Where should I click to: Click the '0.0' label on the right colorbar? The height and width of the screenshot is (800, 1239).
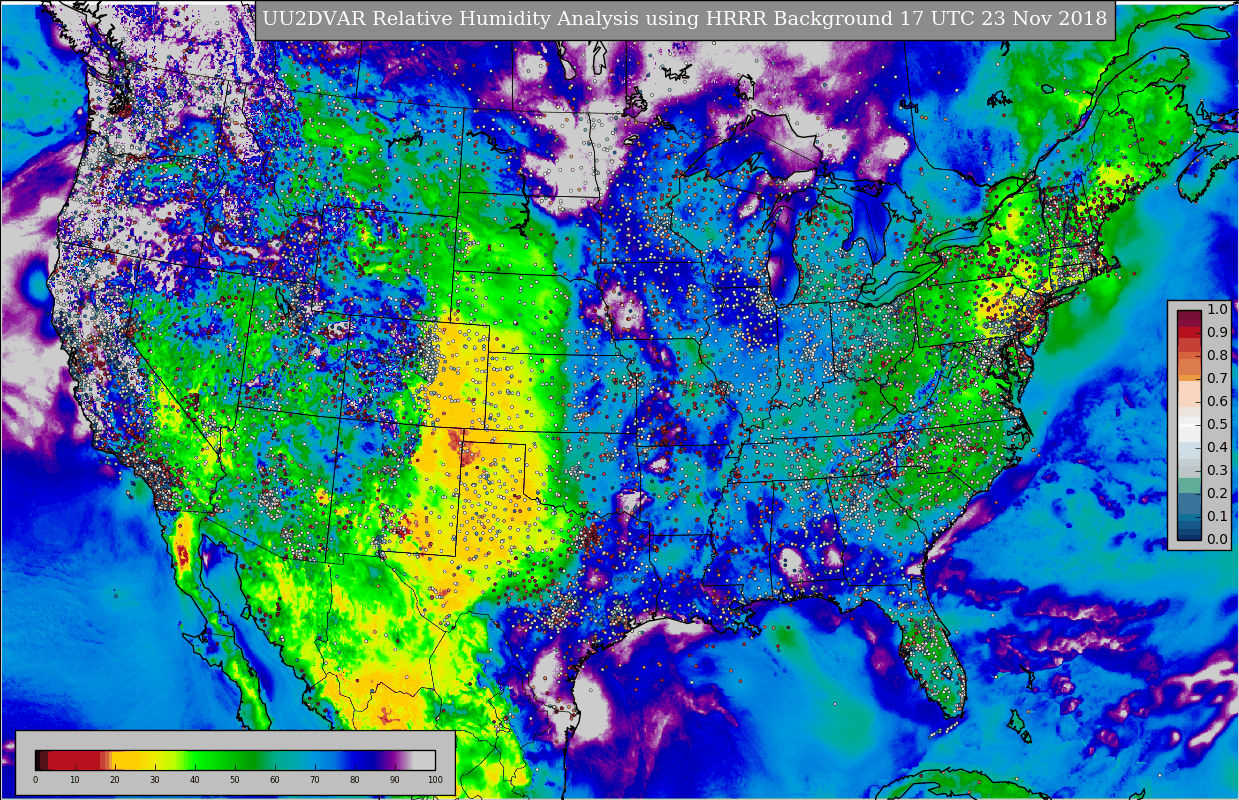[x=1217, y=539]
